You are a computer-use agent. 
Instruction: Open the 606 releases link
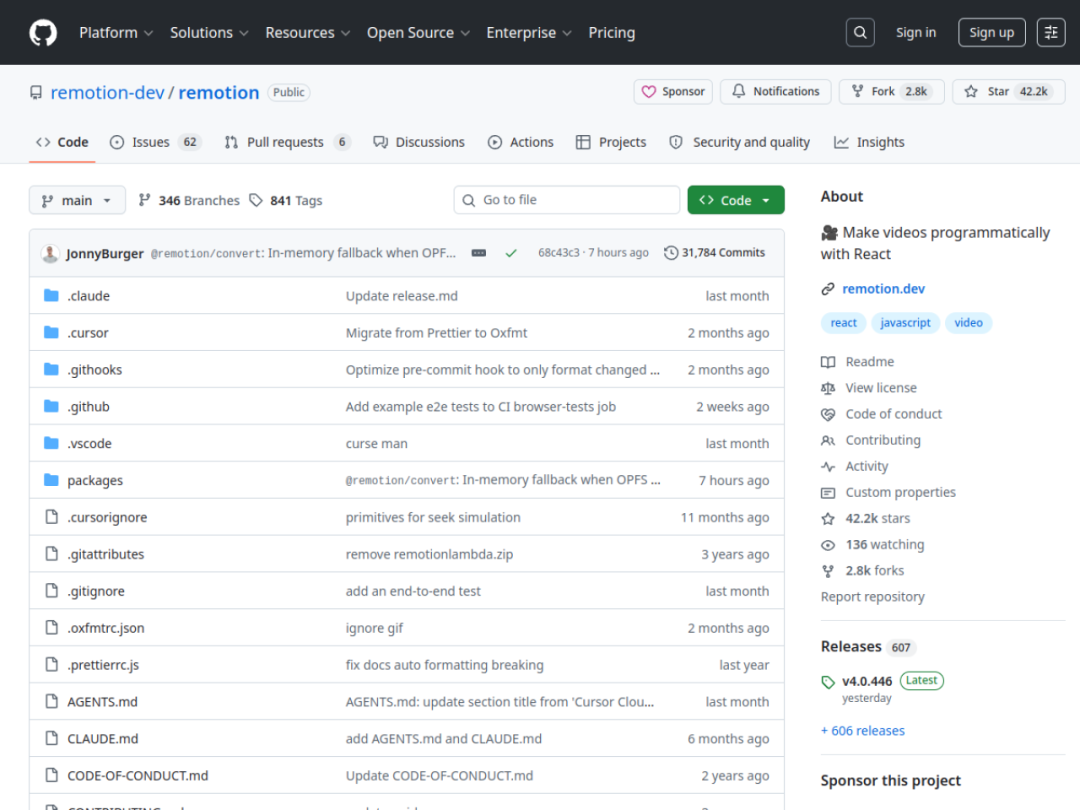863,730
